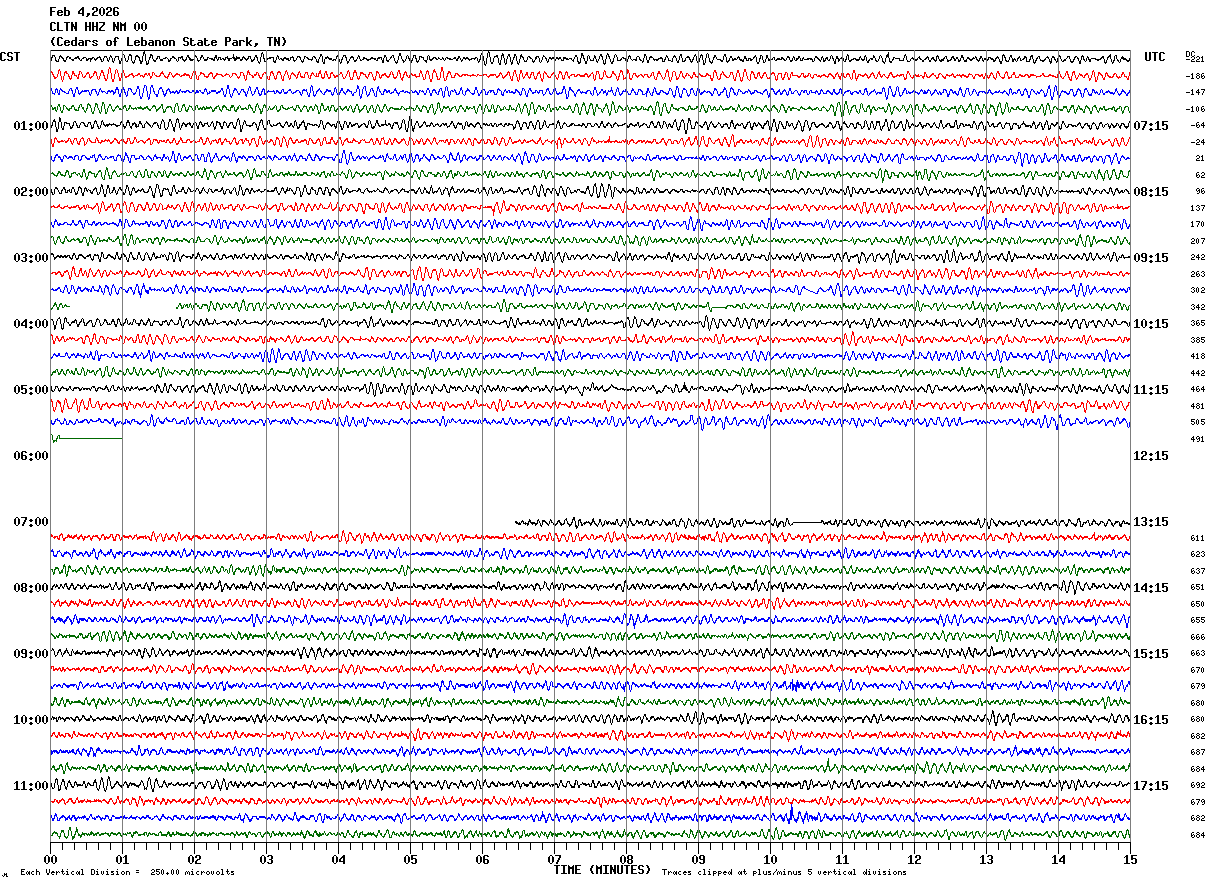The width and height of the screenshot is (1210, 886).
Task: Click the "06:00" CST time label
Action: [x=30, y=456]
